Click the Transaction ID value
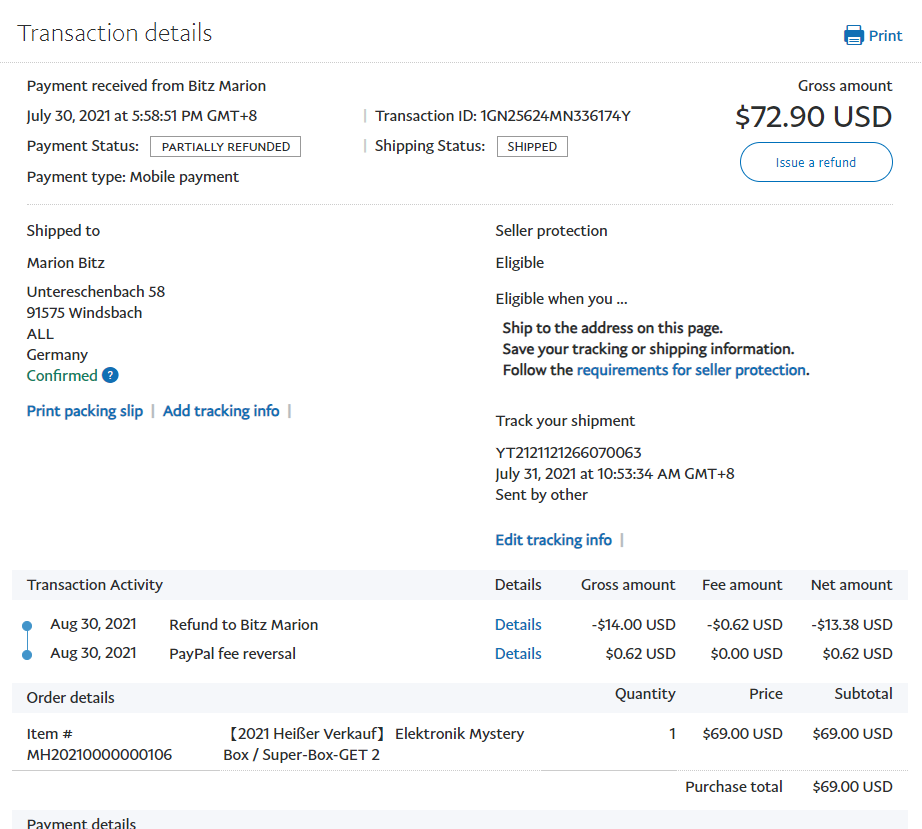 pyautogui.click(x=555, y=116)
